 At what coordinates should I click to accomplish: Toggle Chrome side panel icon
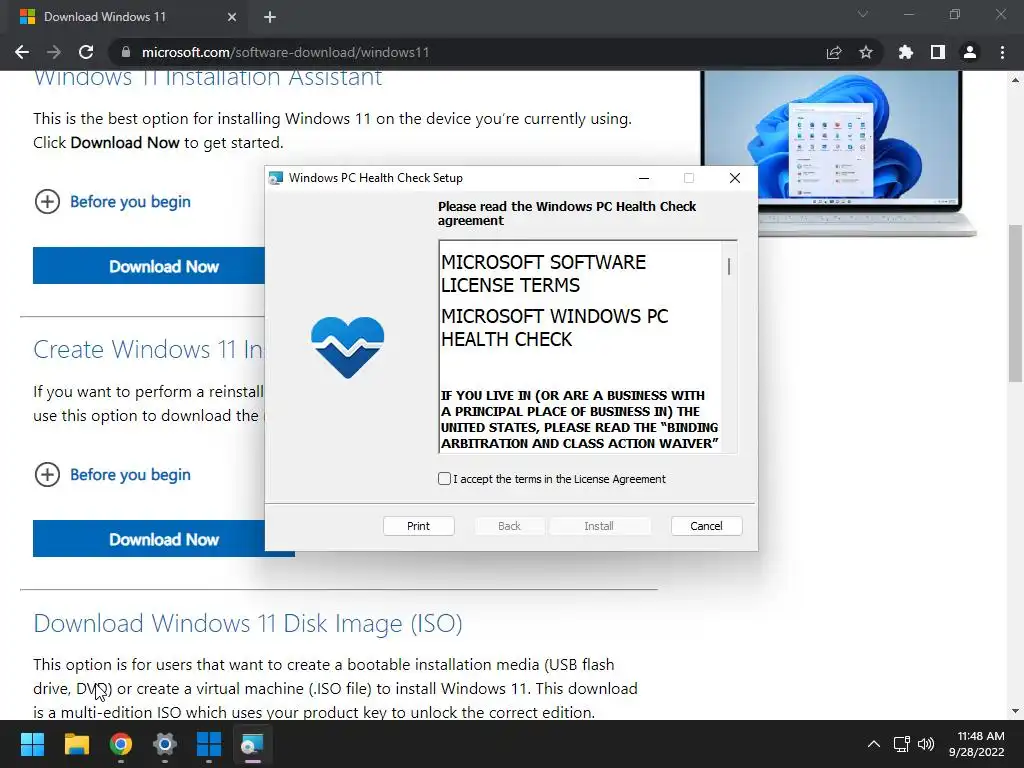tap(938, 52)
